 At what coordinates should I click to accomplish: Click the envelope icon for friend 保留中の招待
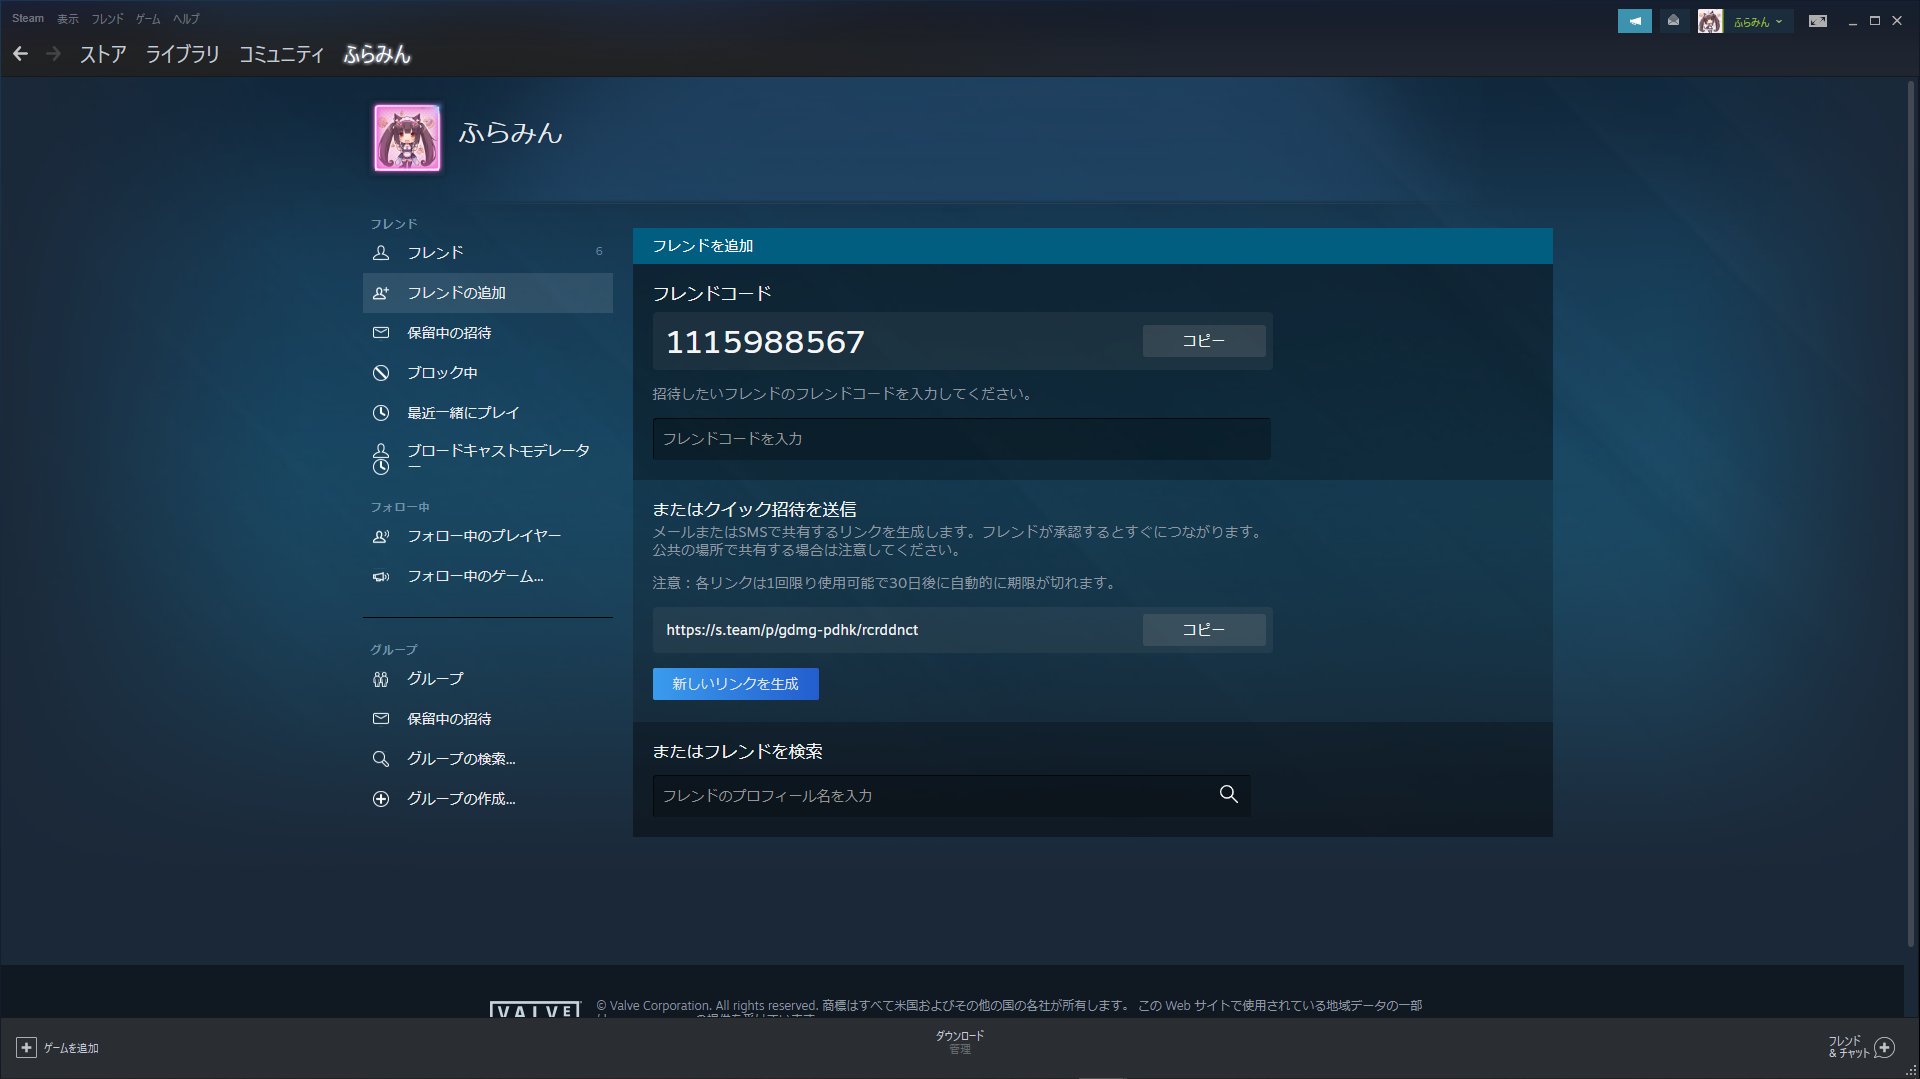[381, 333]
